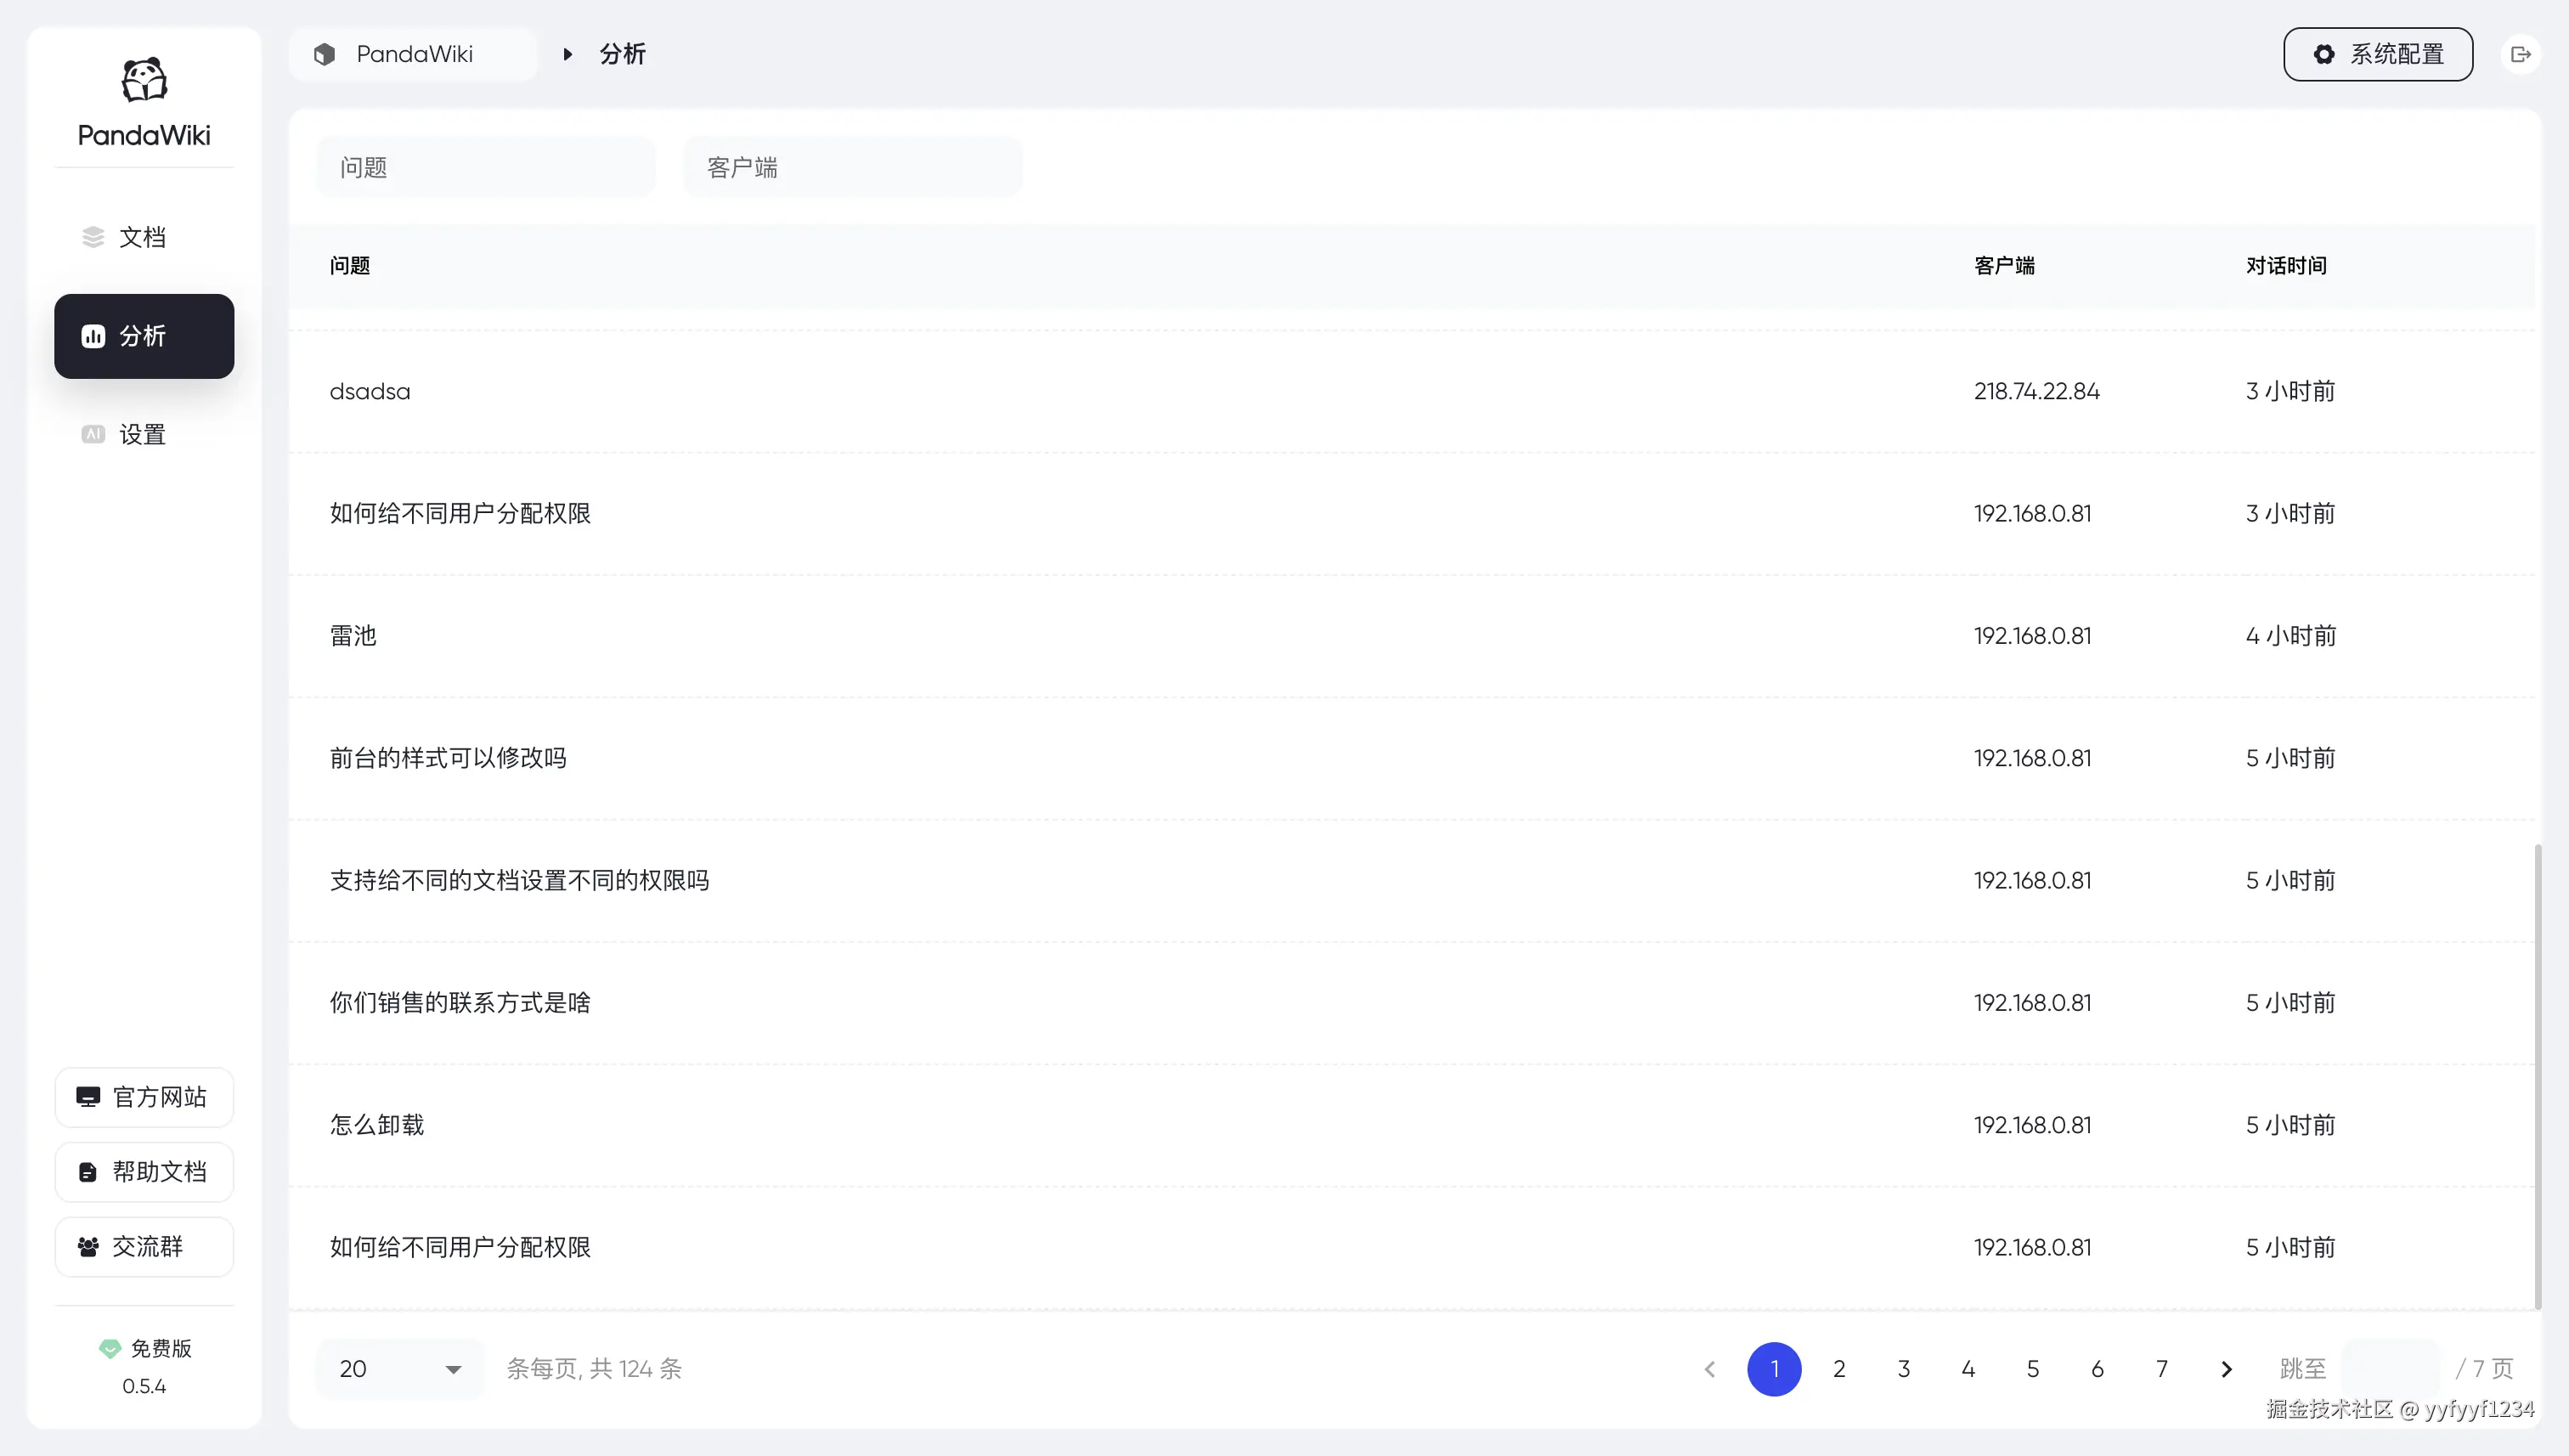Click the 客户端 filter input

tap(852, 167)
